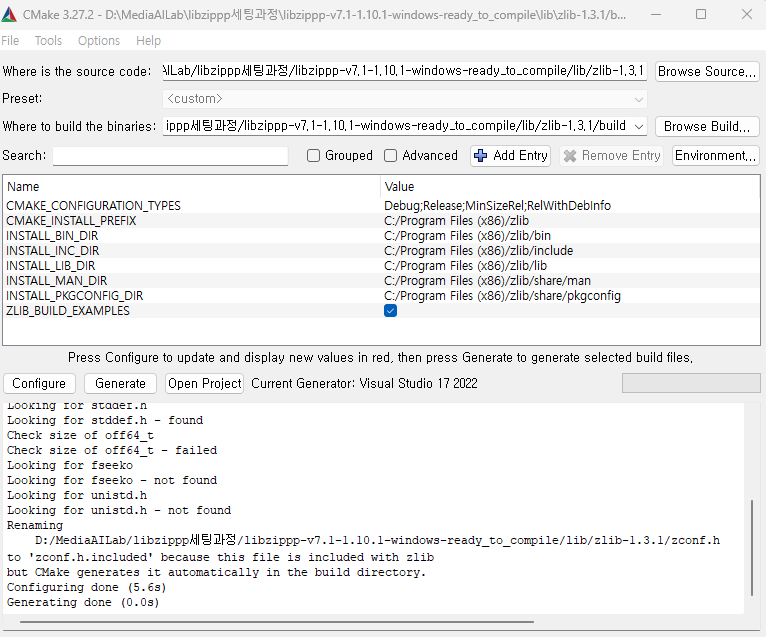766x637 pixels.
Task: Click the Configure button
Action: coord(39,383)
